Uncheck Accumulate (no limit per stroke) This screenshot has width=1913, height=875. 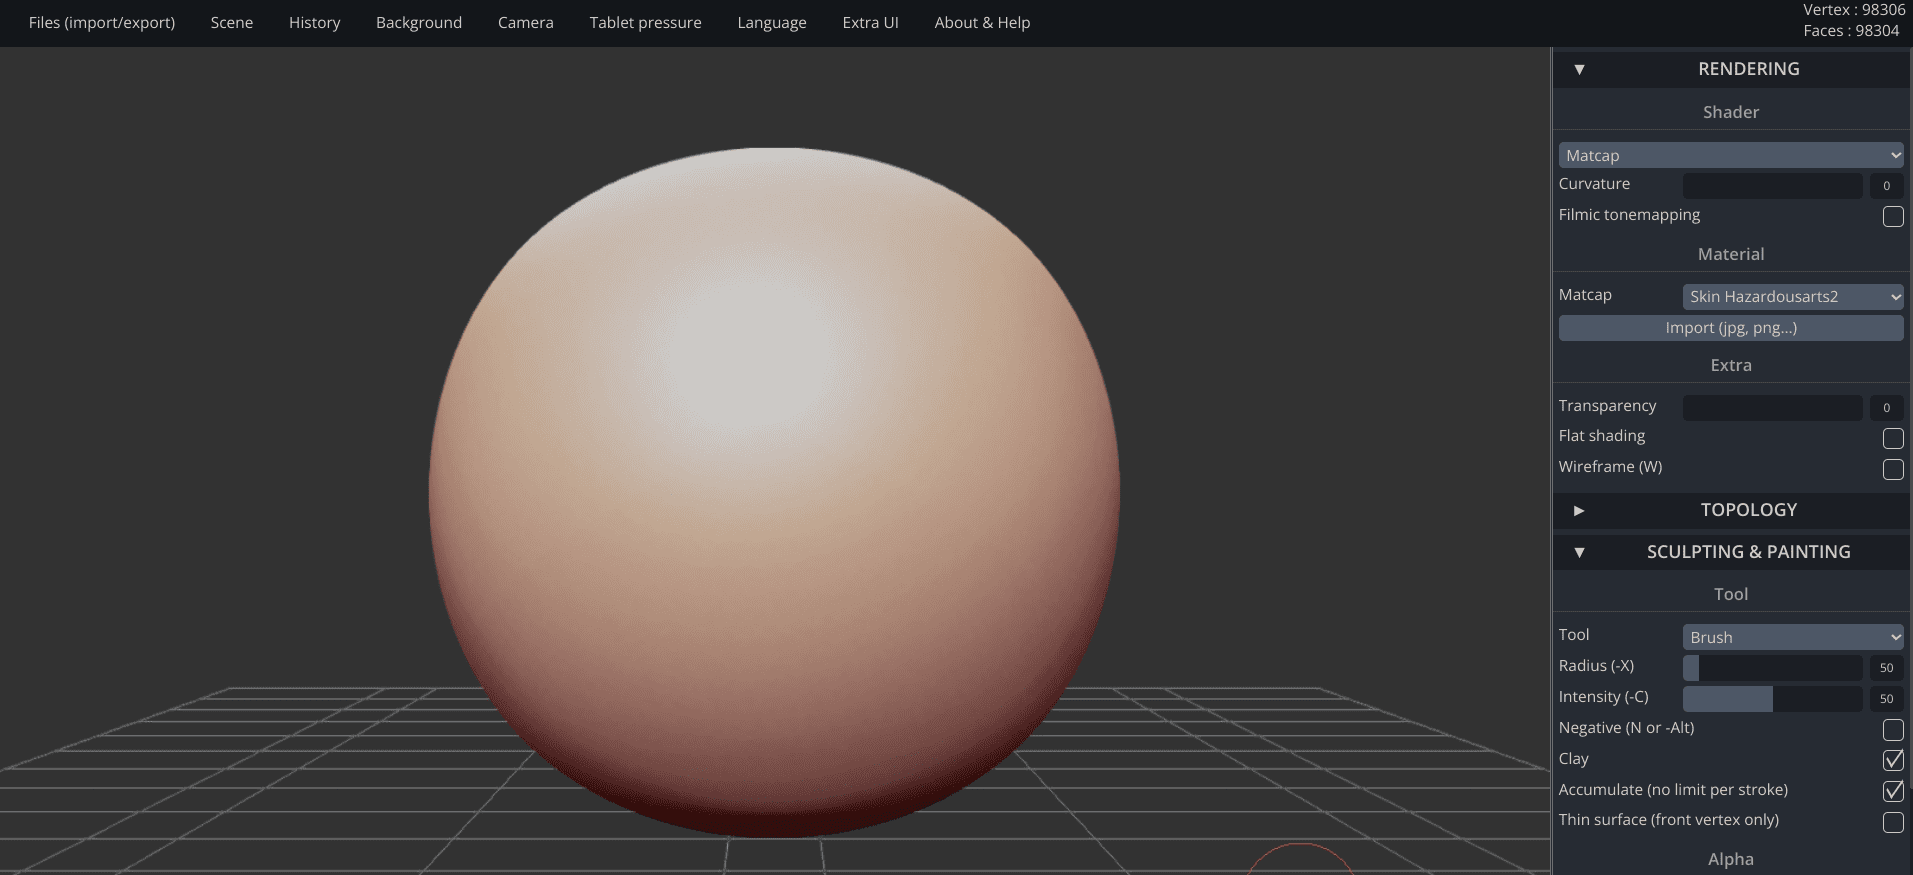click(1893, 791)
